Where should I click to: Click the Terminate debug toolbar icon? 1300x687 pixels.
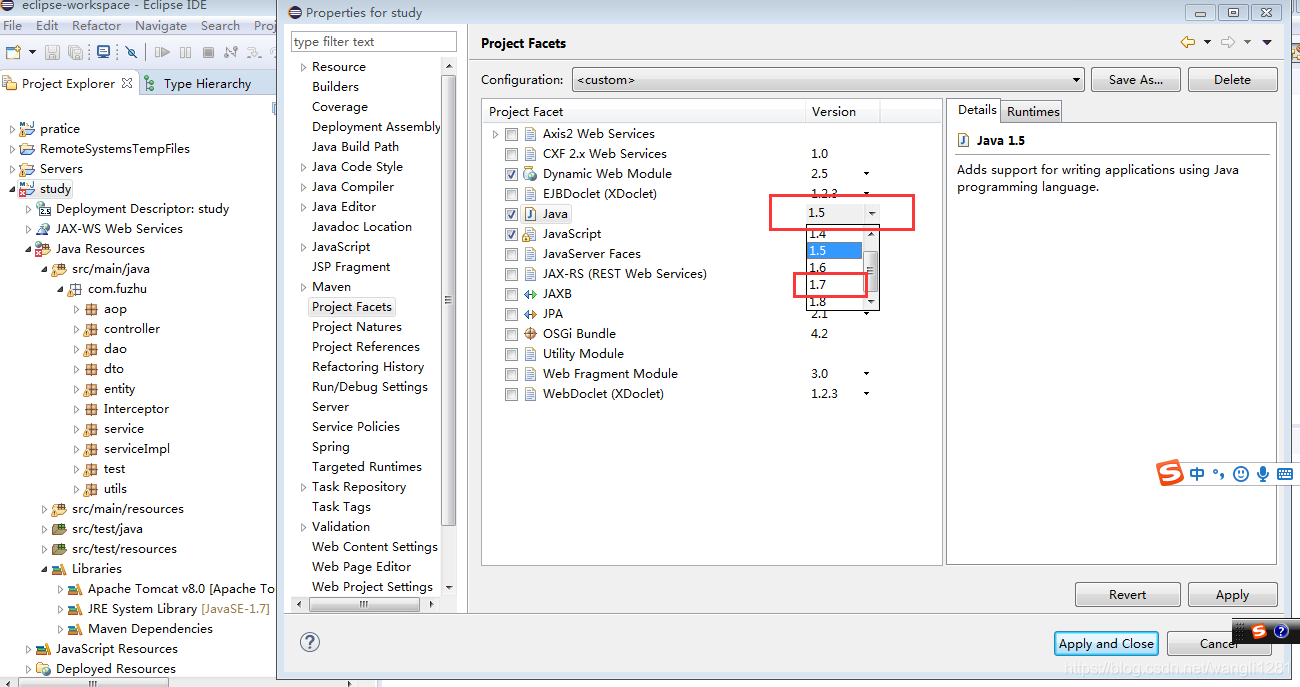pos(208,52)
